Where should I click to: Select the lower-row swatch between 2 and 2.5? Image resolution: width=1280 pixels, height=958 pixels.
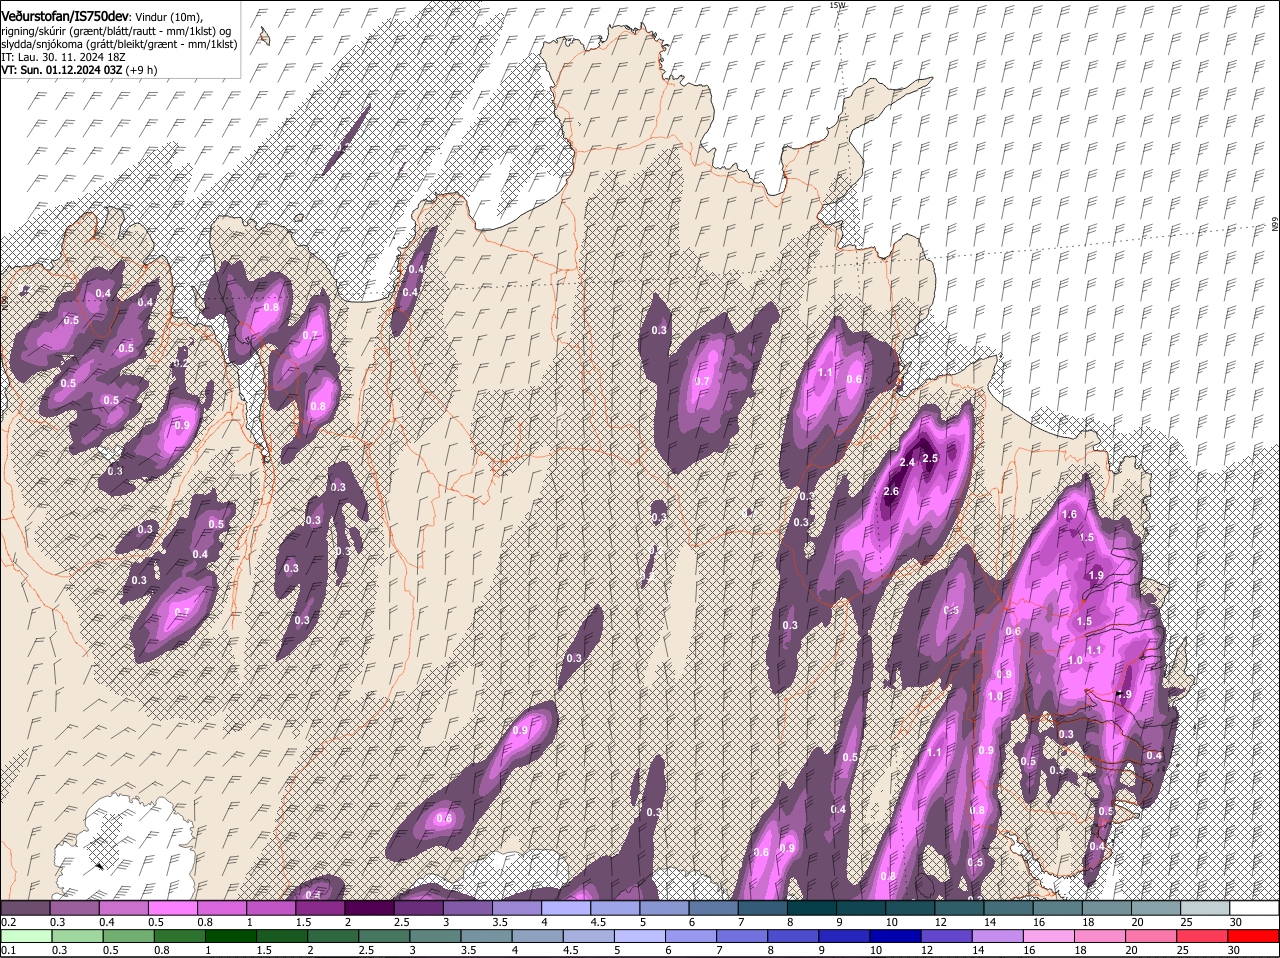[334, 936]
